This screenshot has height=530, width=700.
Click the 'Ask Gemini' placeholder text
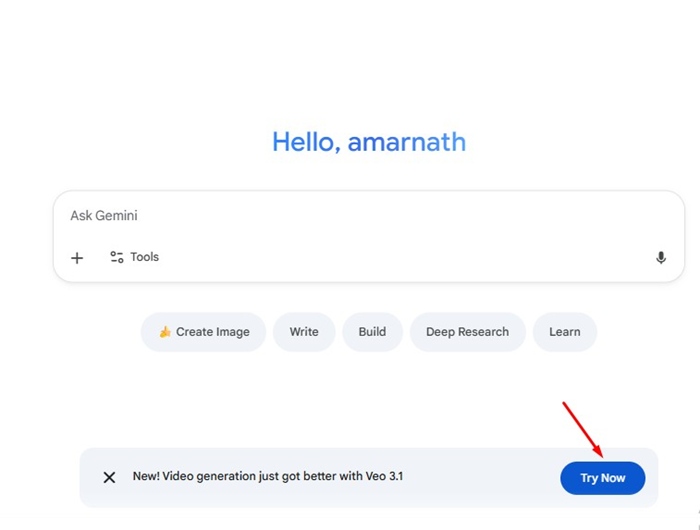[104, 216]
